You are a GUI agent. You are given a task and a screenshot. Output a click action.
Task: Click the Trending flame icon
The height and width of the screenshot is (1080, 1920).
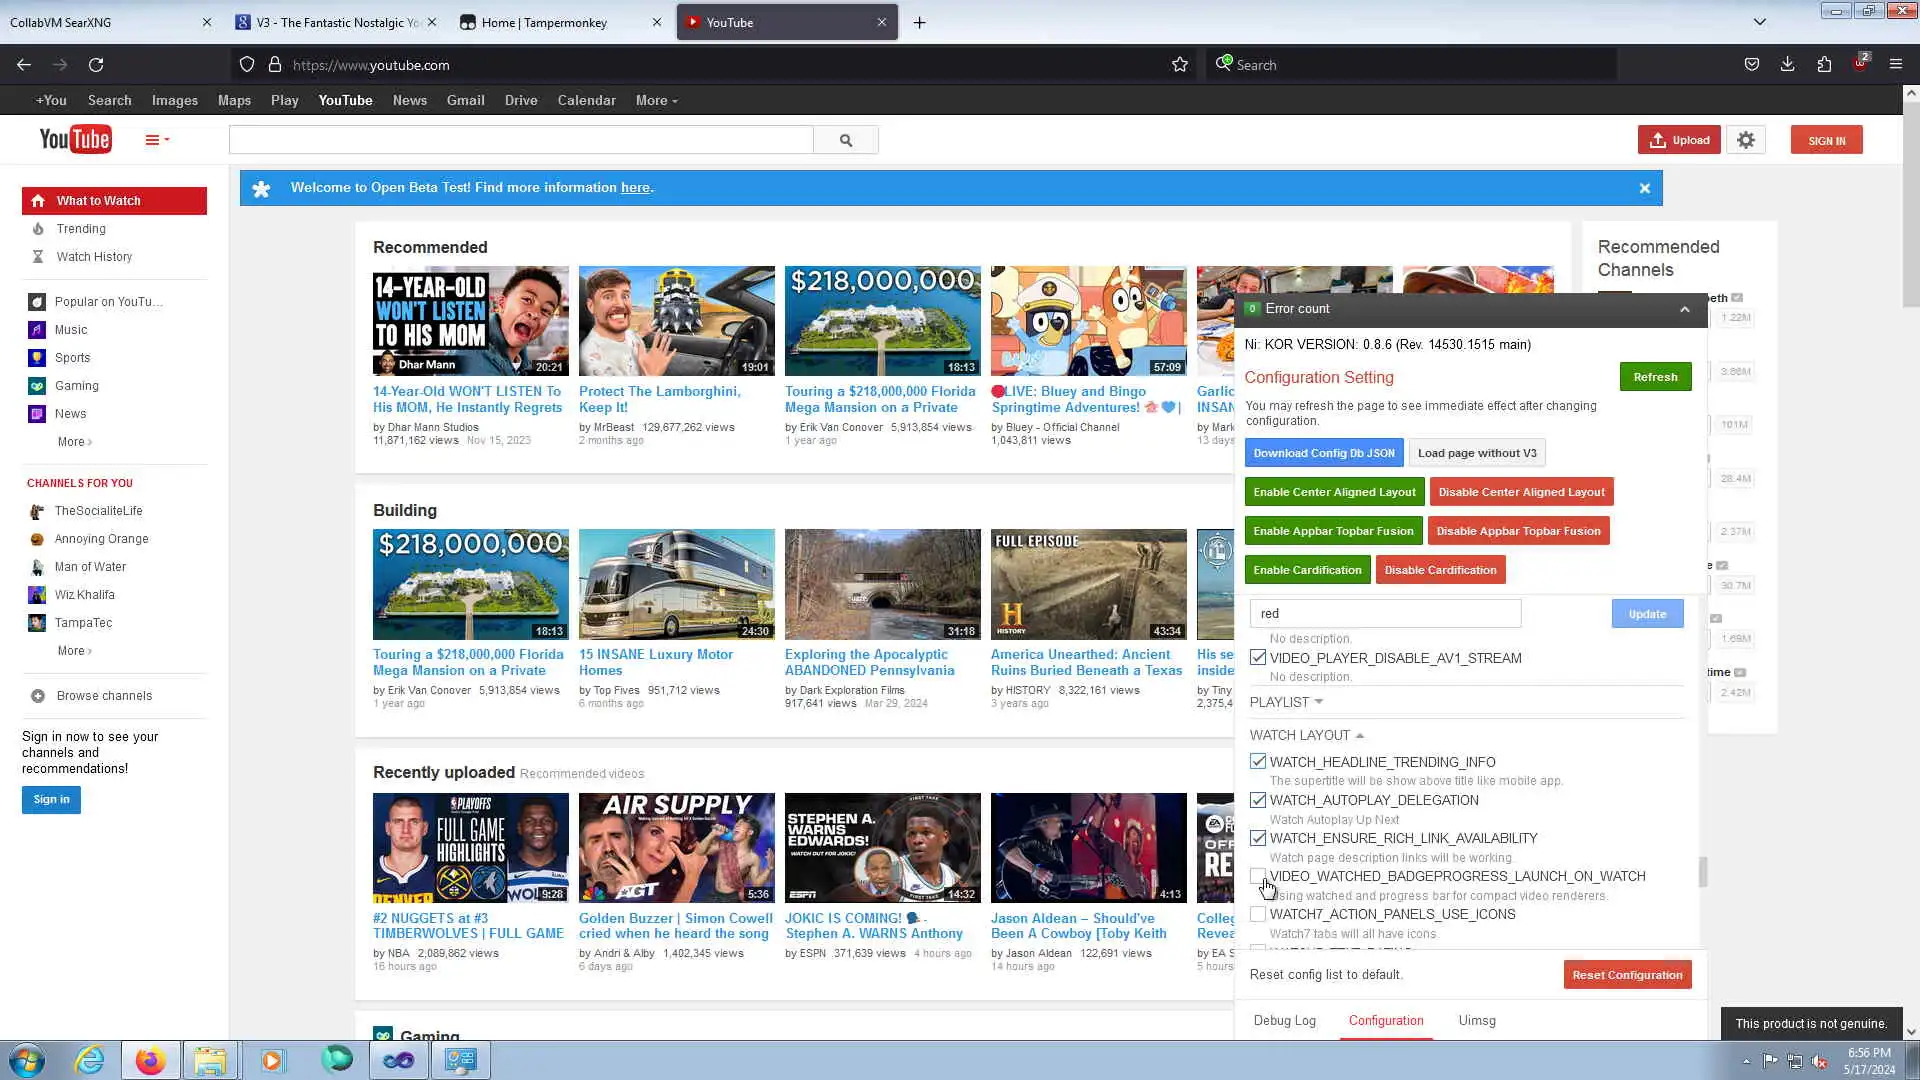pos(38,229)
